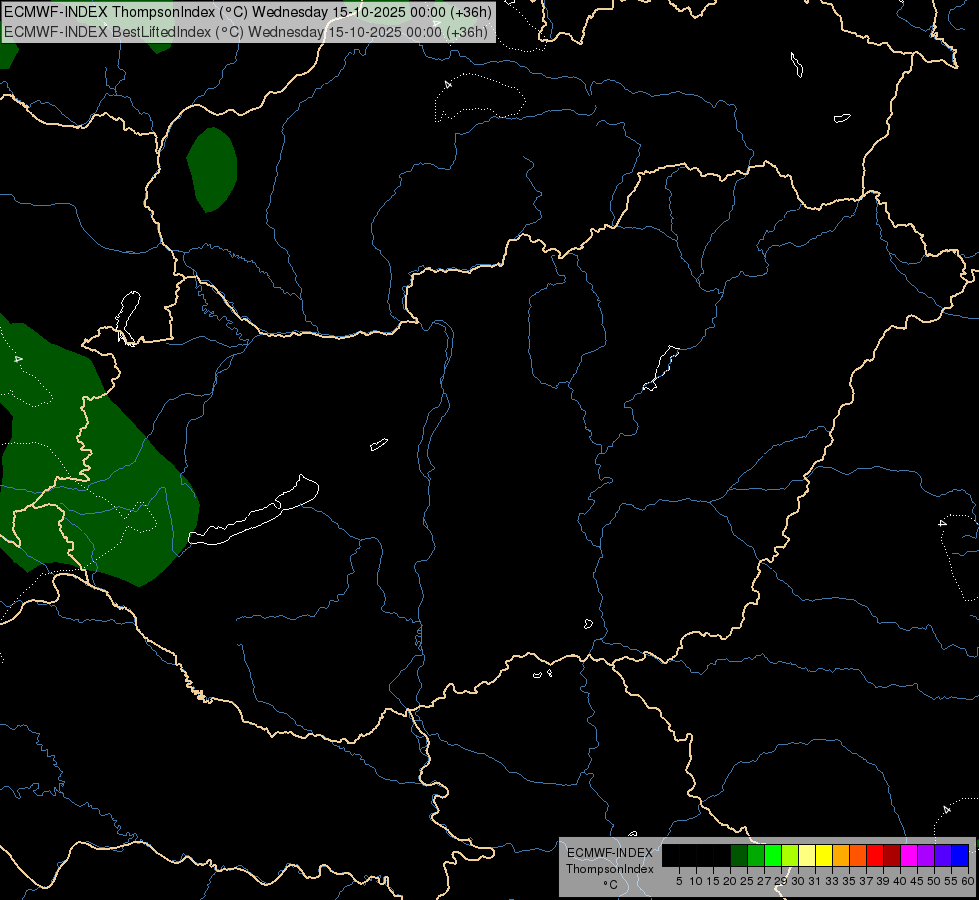This screenshot has height=900, width=979.
Task: Click the legend value label 35
Action: [x=849, y=881]
